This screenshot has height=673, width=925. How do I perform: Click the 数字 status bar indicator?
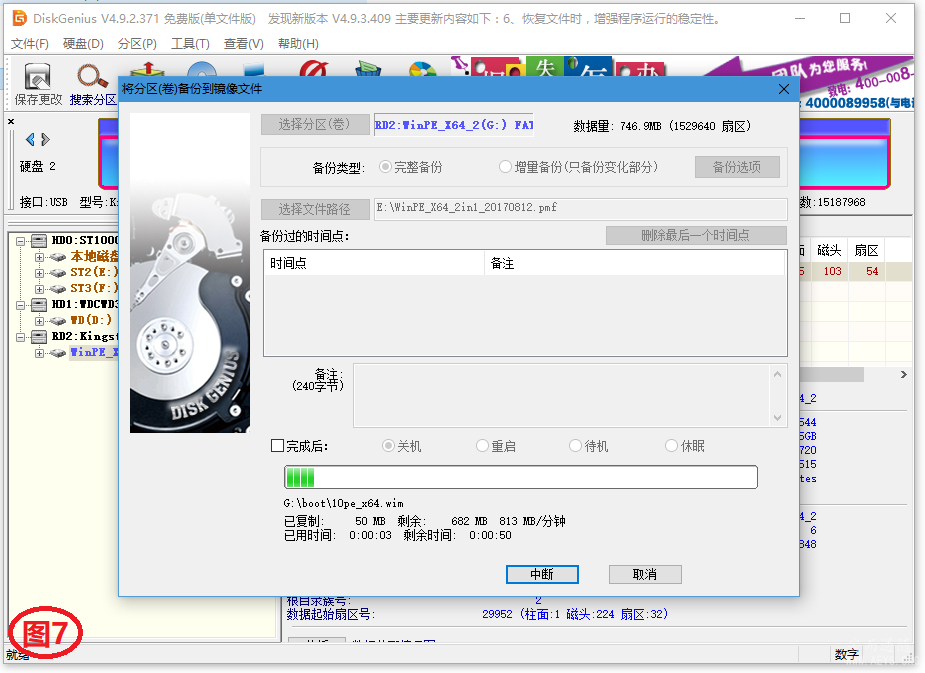[847, 654]
